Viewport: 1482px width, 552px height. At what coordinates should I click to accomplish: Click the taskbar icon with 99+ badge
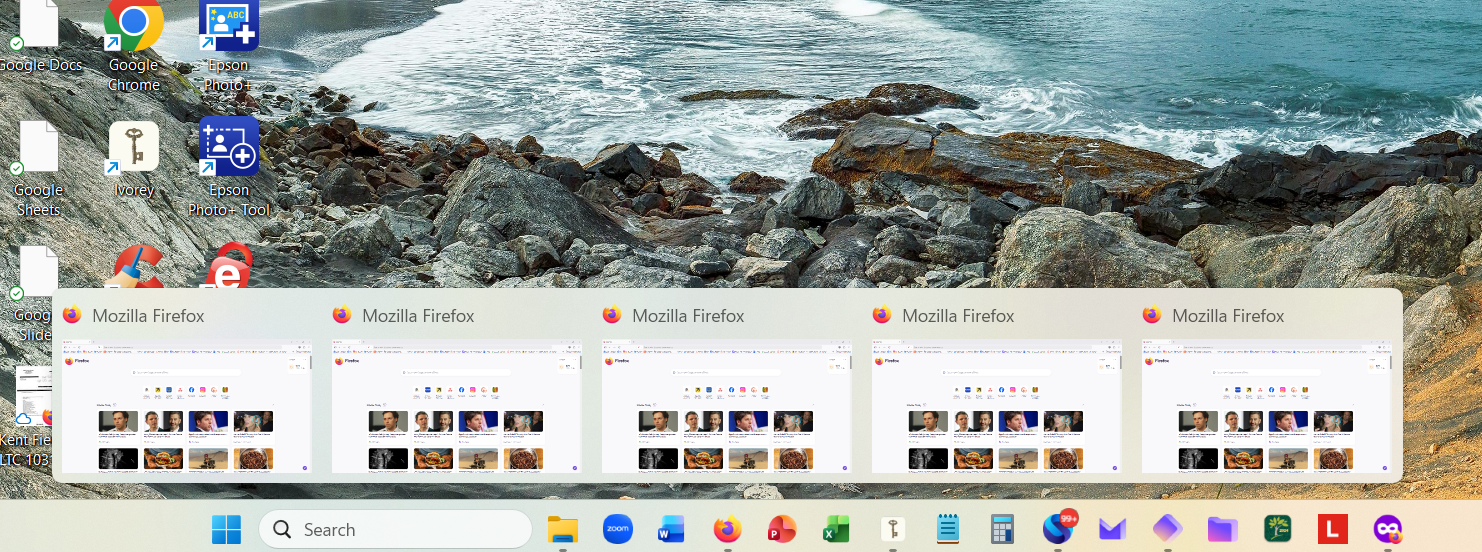[1059, 527]
